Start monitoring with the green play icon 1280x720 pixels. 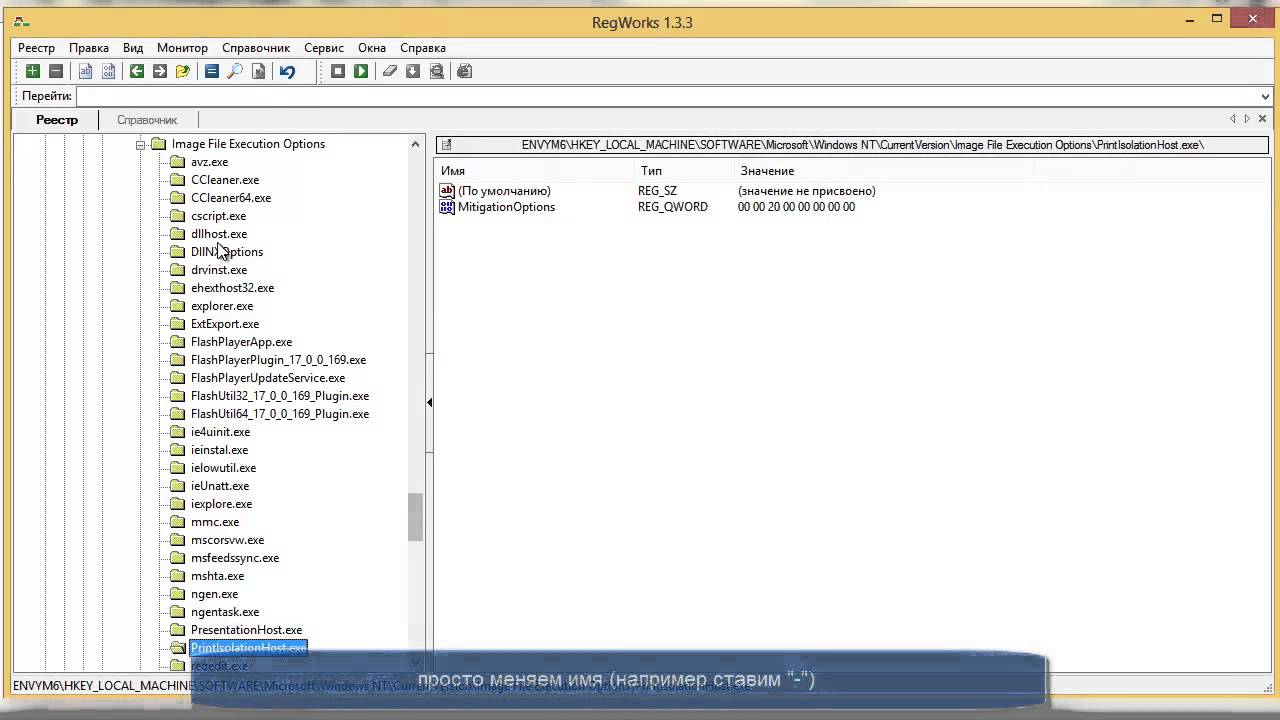click(x=361, y=71)
